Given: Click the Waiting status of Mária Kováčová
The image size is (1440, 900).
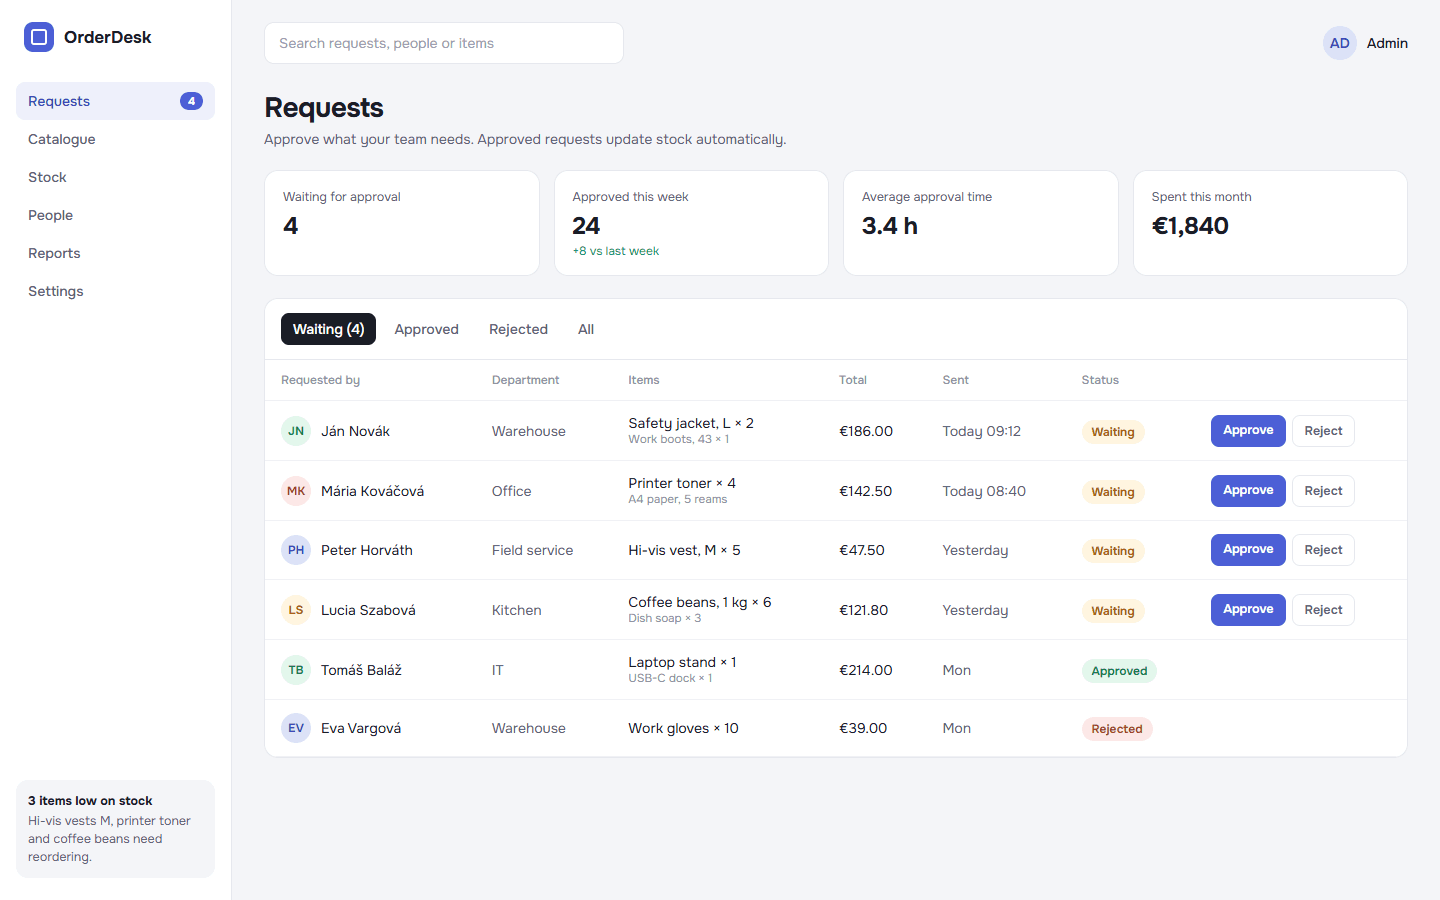Looking at the screenshot, I should [x=1113, y=492].
